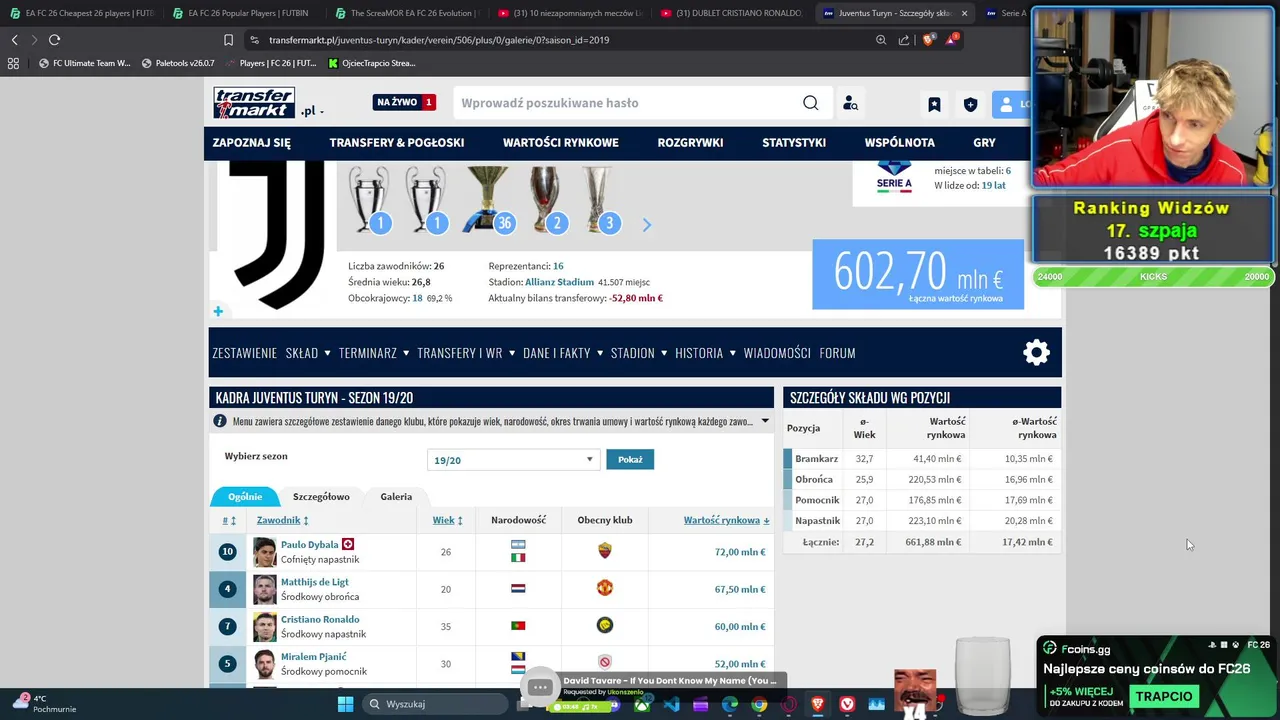1280x720 pixels.
Task: Open Visual Studio Code from taskbar
Action: (671, 704)
